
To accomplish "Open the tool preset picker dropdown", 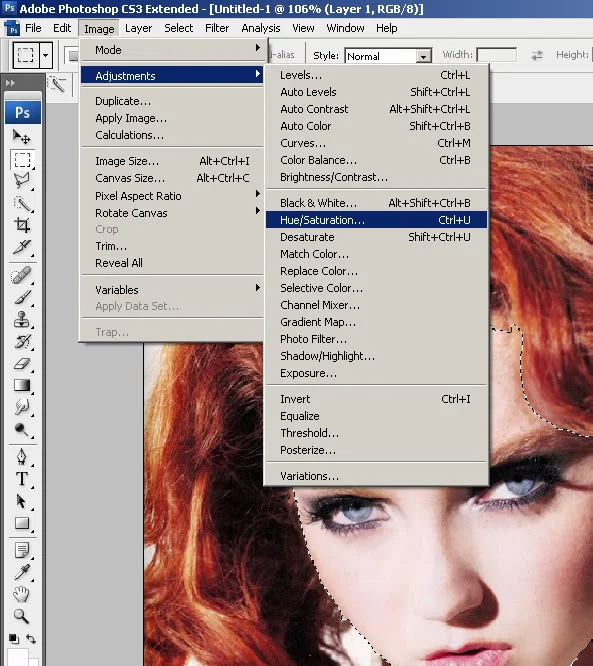I will 46,55.
